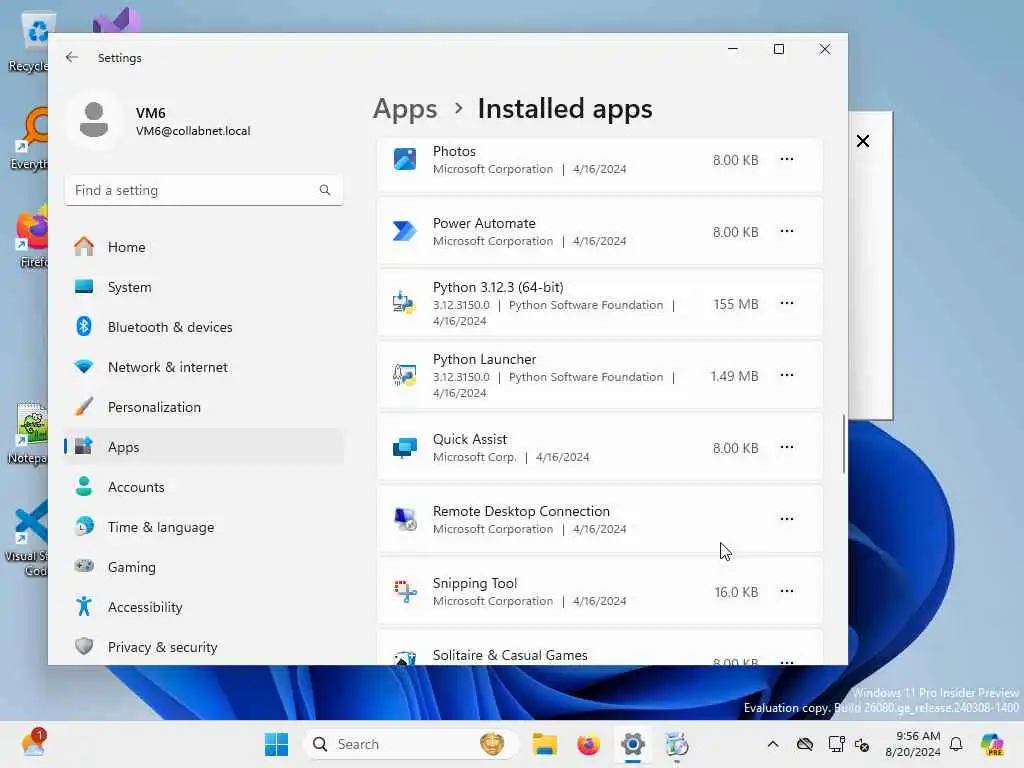The height and width of the screenshot is (768, 1024).
Task: Open more options for Power Automate
Action: click(x=787, y=231)
